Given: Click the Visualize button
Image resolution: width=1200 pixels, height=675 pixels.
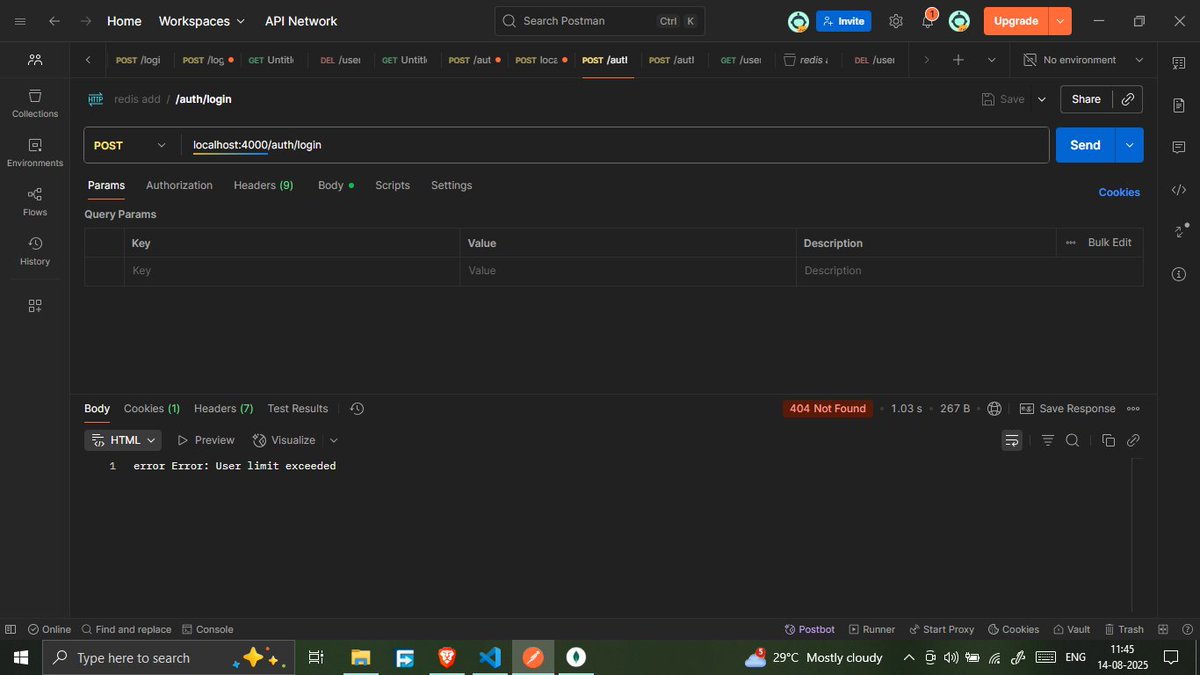Looking at the screenshot, I should click(x=284, y=440).
